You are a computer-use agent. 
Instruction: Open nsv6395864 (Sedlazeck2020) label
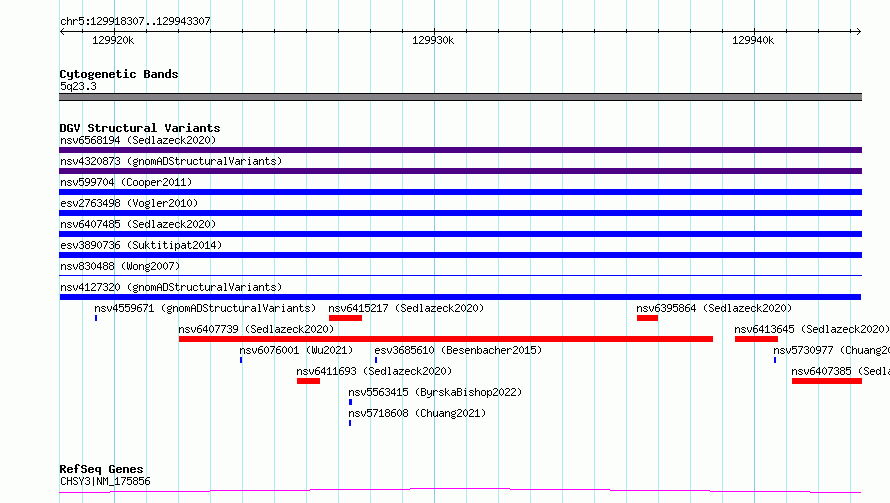click(x=713, y=308)
